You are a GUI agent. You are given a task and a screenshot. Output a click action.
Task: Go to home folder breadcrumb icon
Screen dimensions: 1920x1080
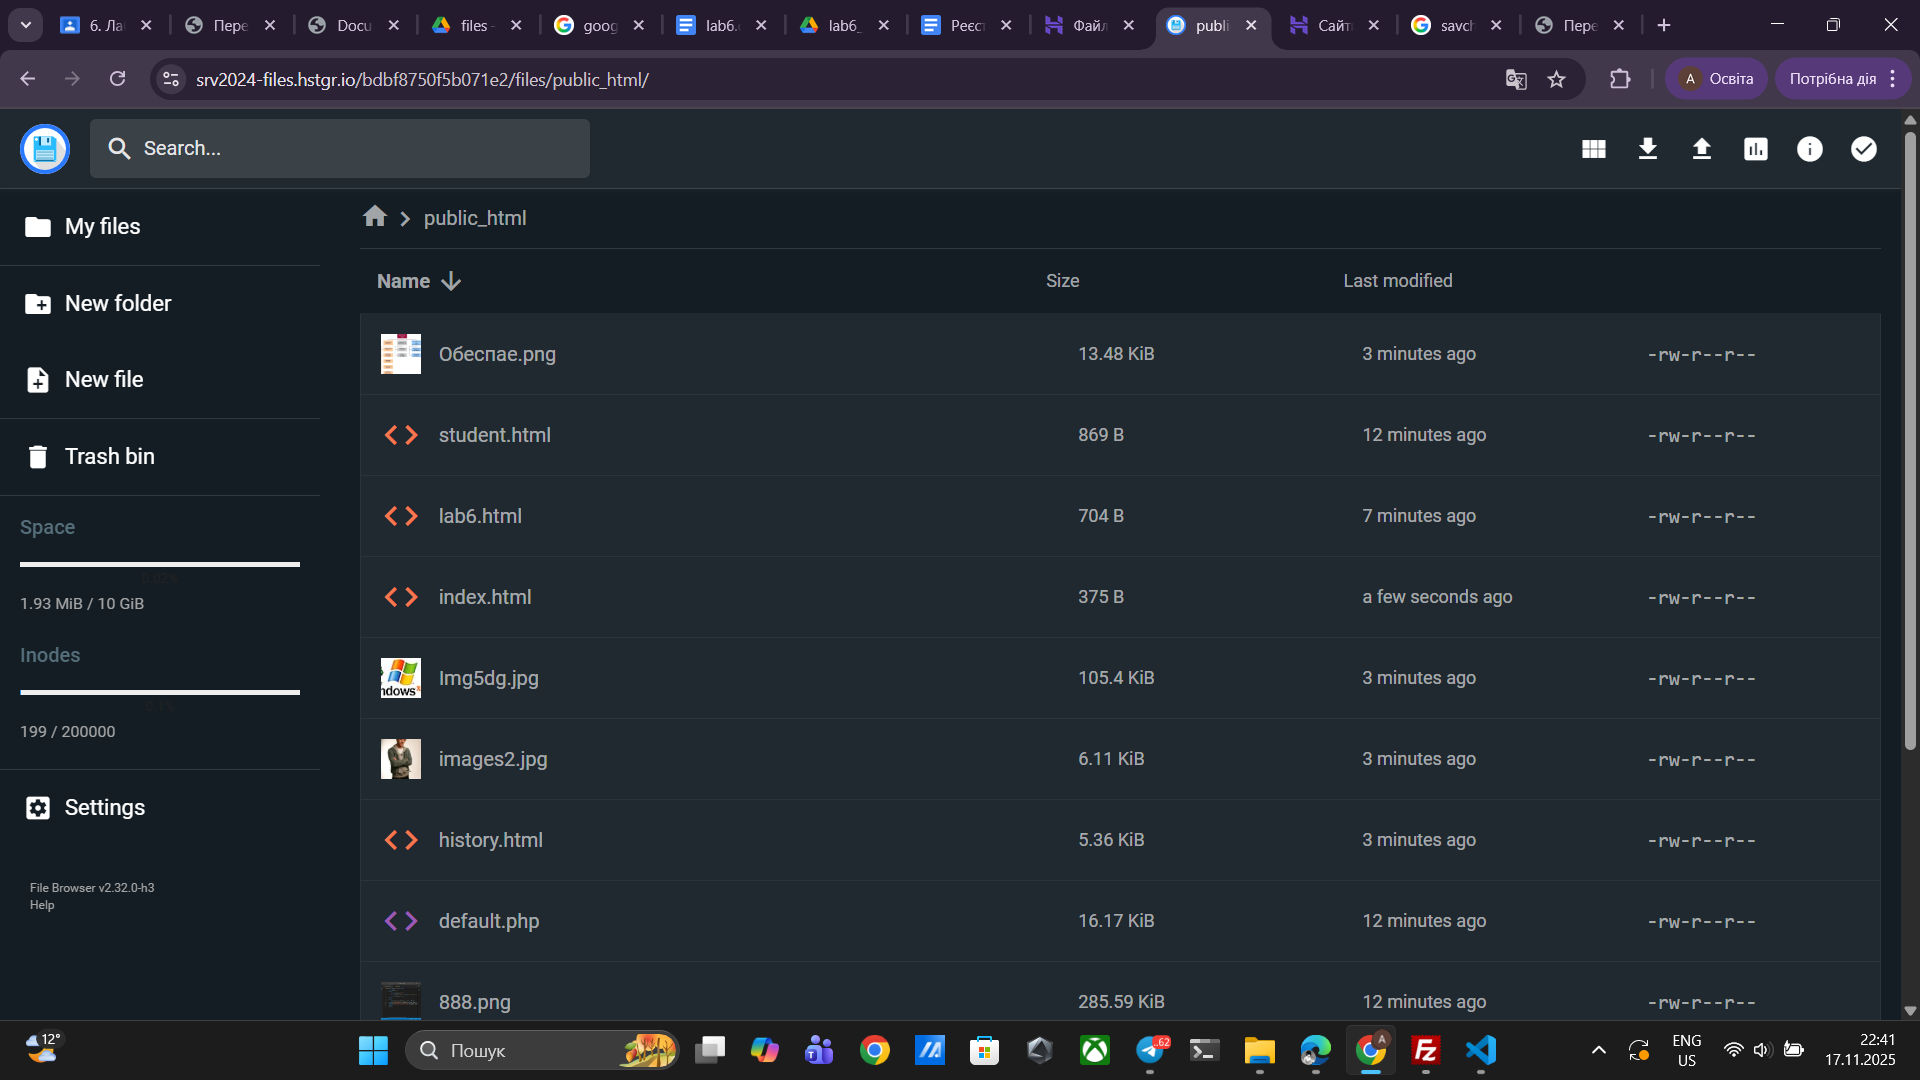click(375, 217)
